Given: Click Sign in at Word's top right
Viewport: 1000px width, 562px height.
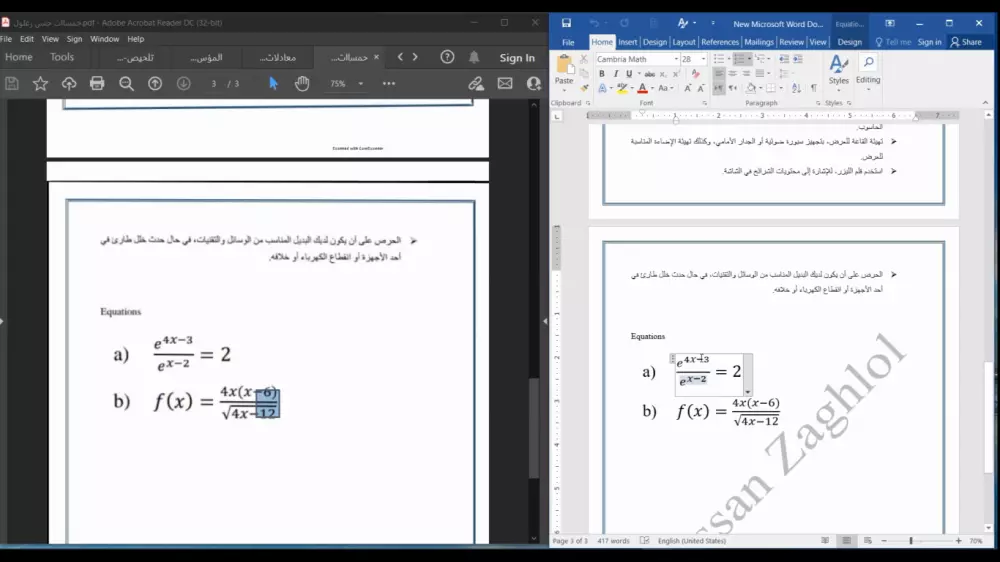Looking at the screenshot, I should [x=929, y=42].
